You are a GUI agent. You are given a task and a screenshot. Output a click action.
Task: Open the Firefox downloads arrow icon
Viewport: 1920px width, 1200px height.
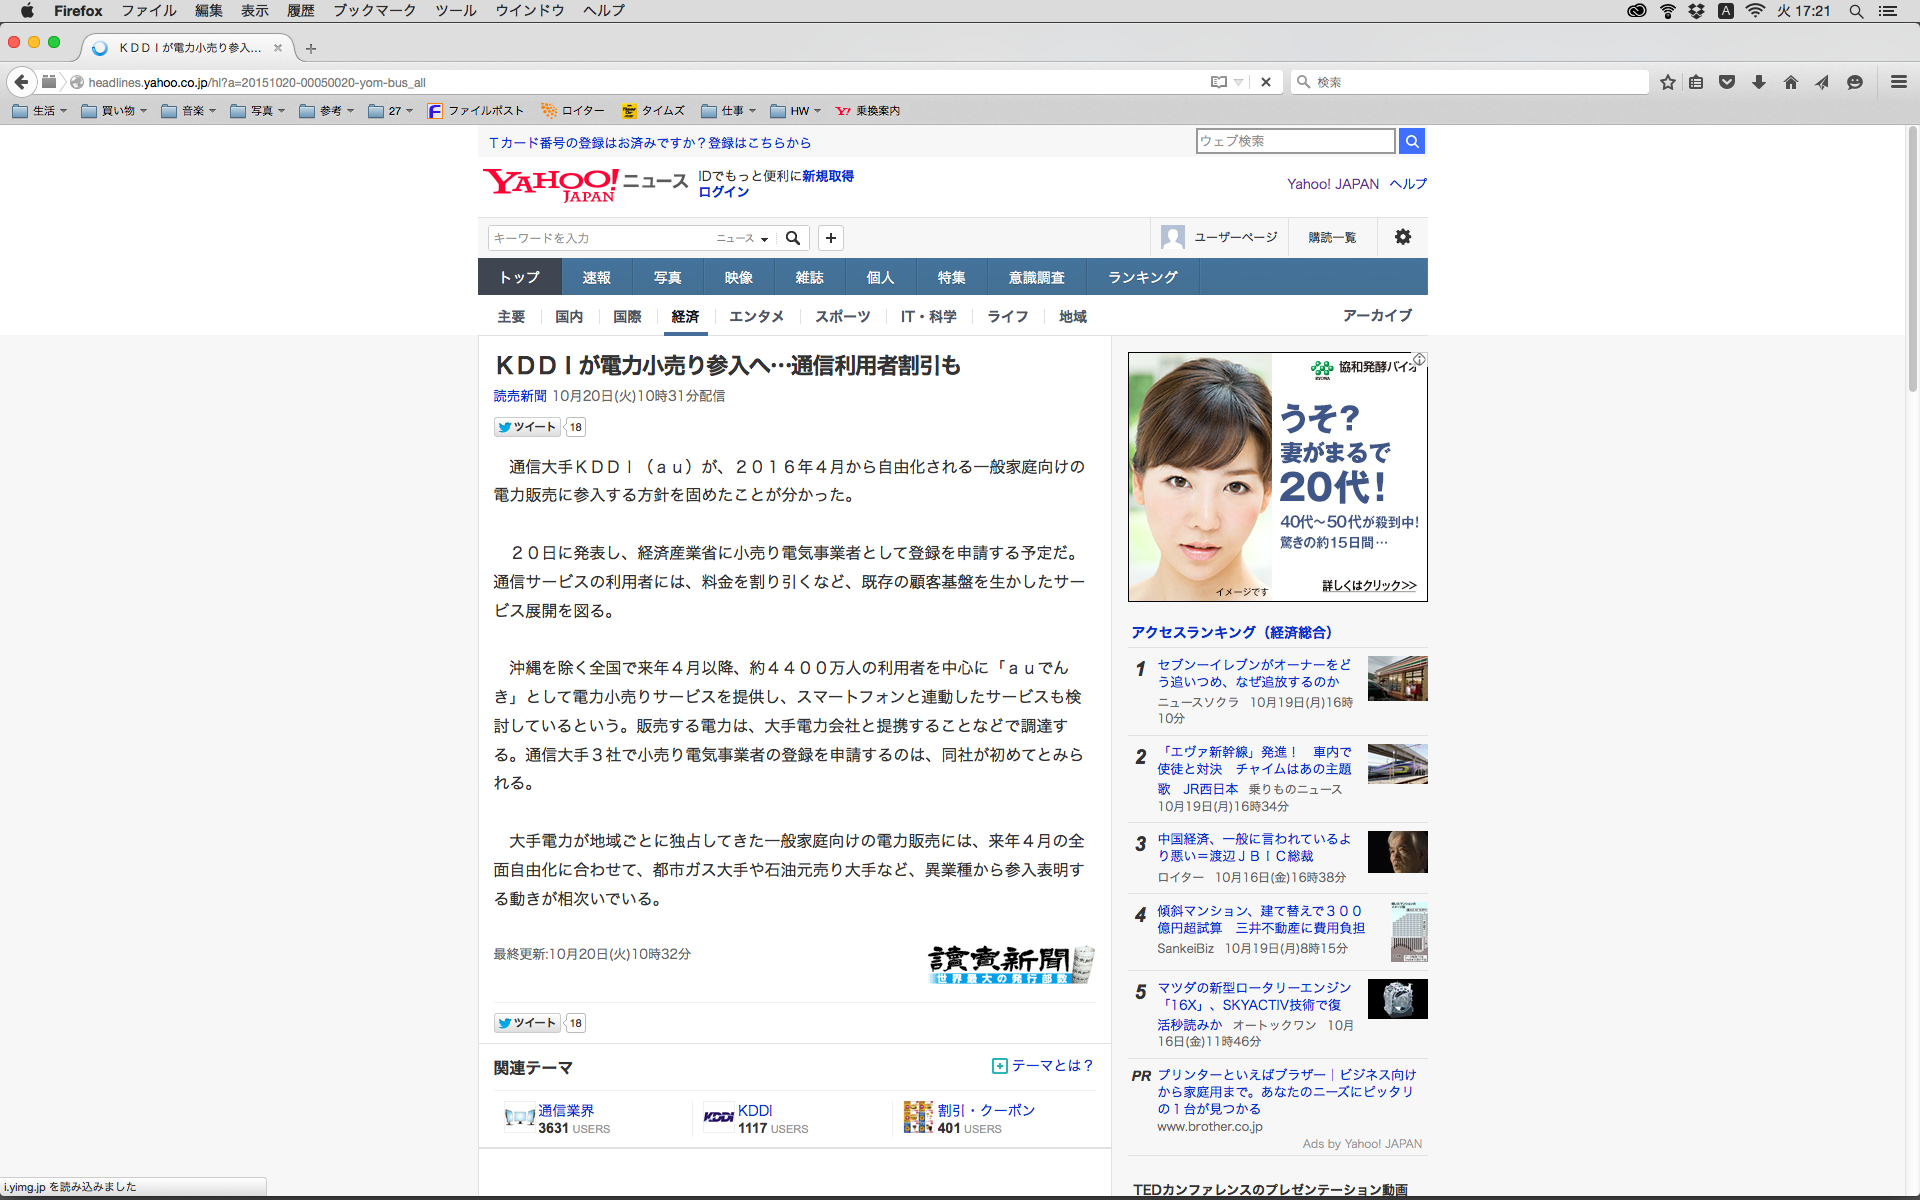pyautogui.click(x=1759, y=82)
